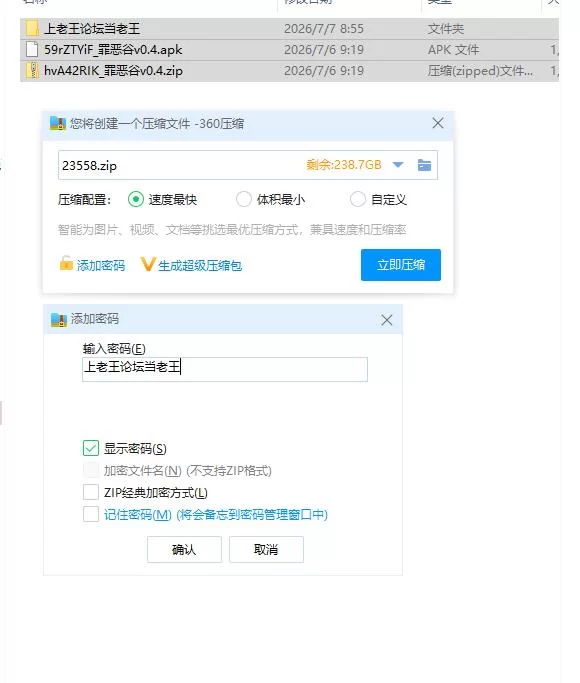The height and width of the screenshot is (683, 580).
Task: Select the 体积最小 compression option
Action: point(243,199)
